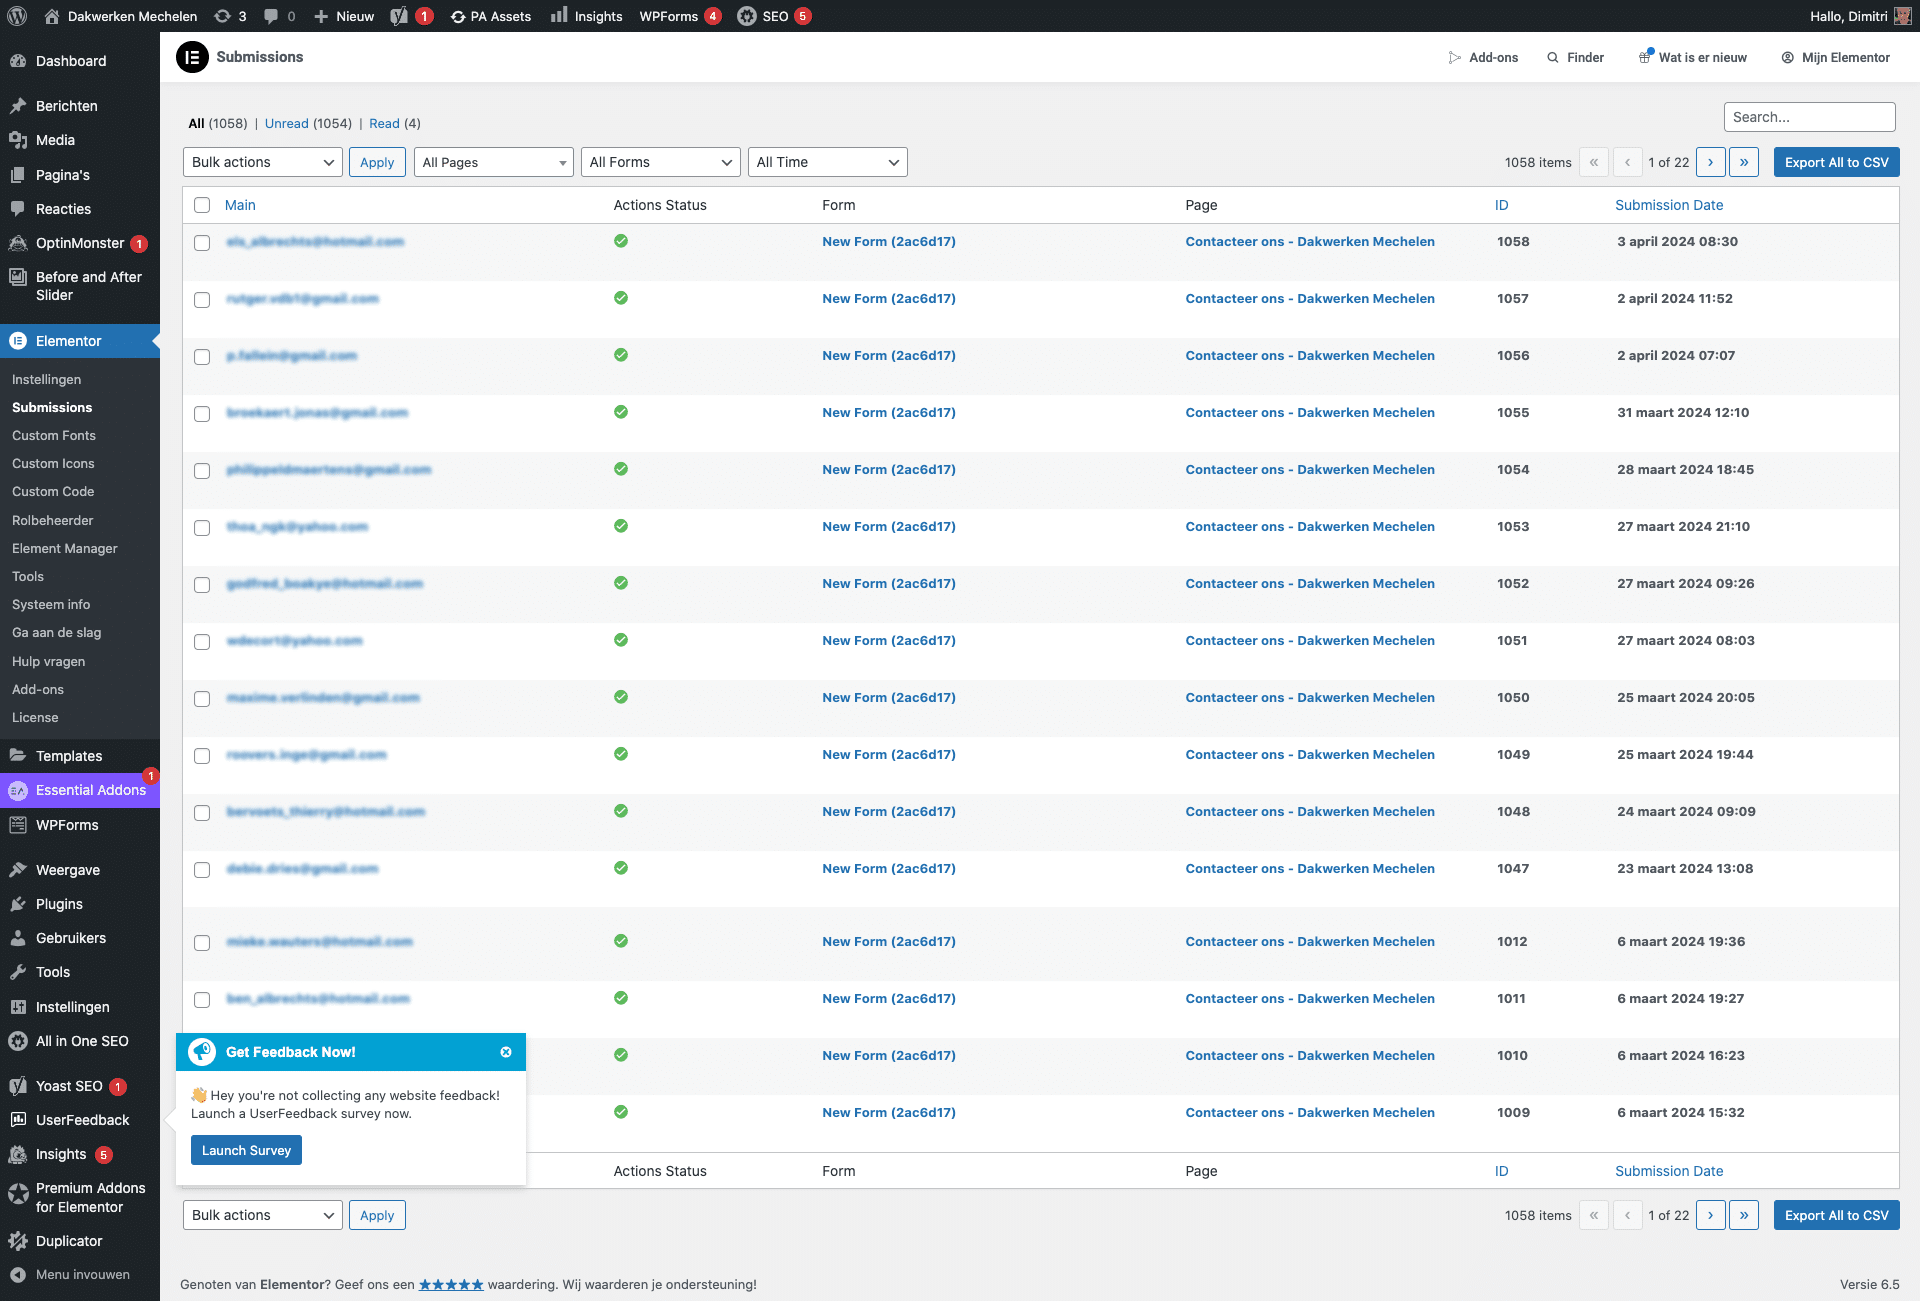
Task: Open the All Forms filter dropdown
Action: pos(661,162)
